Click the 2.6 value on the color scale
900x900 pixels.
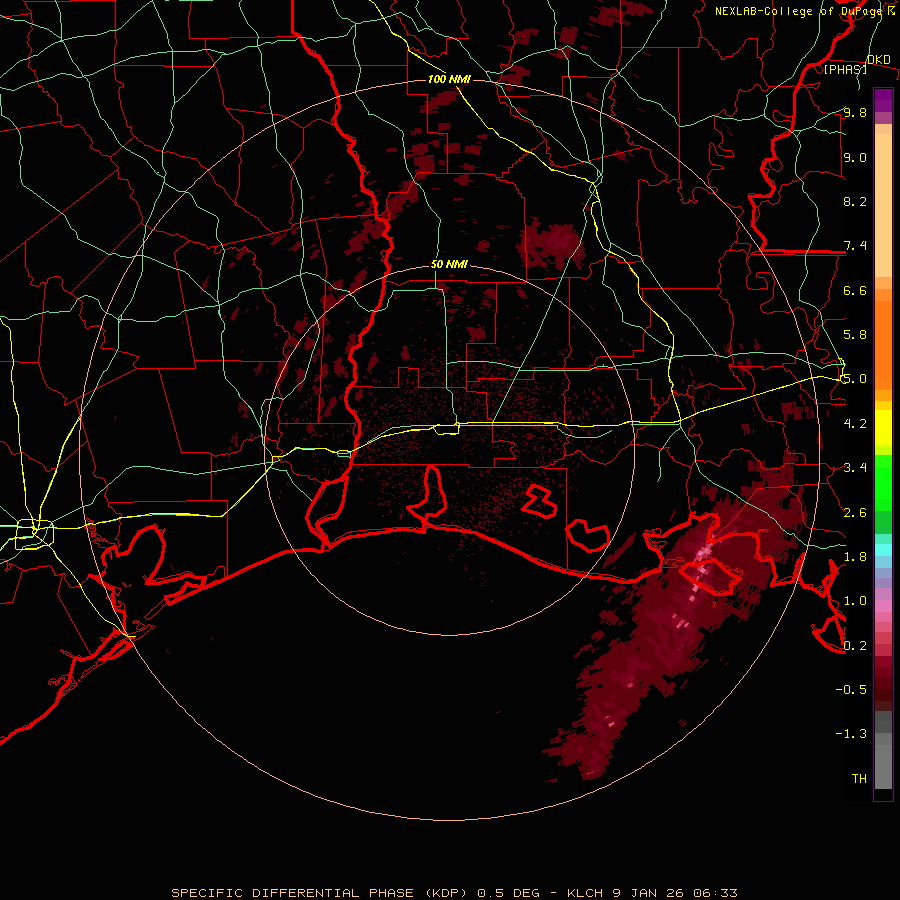[855, 513]
